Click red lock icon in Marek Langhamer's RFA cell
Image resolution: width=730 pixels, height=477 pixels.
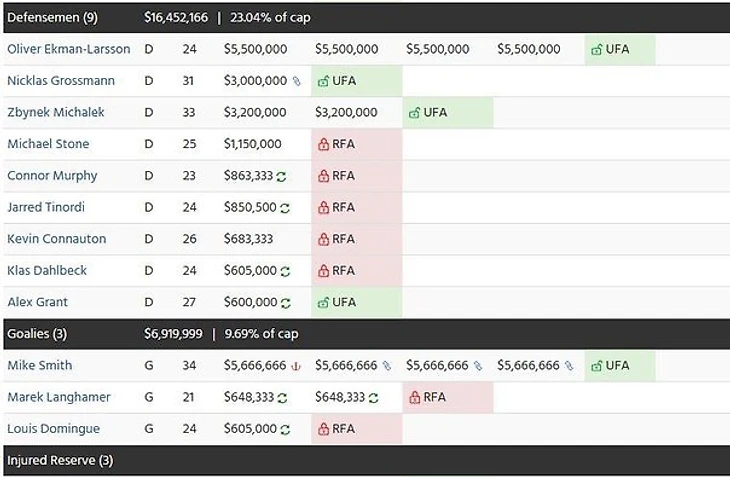(414, 397)
